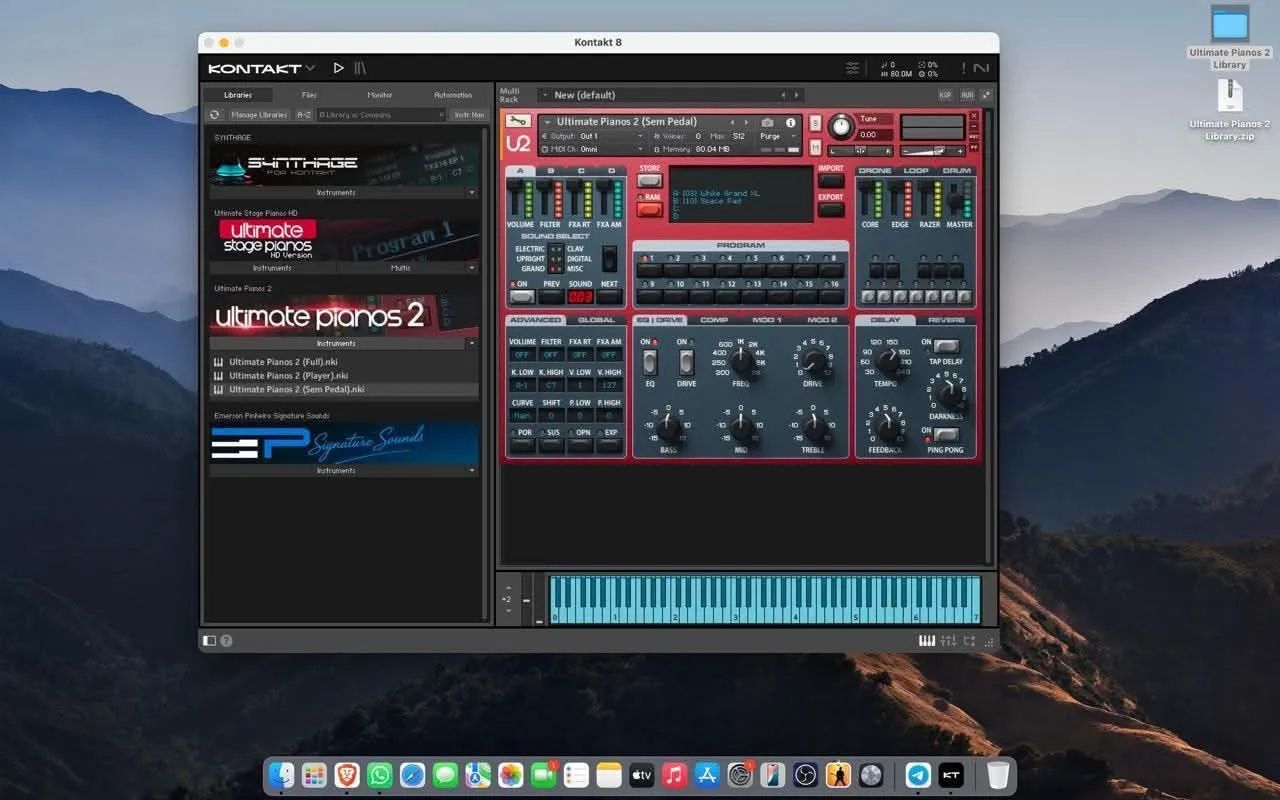Click the Instr Nav button

click(469, 115)
